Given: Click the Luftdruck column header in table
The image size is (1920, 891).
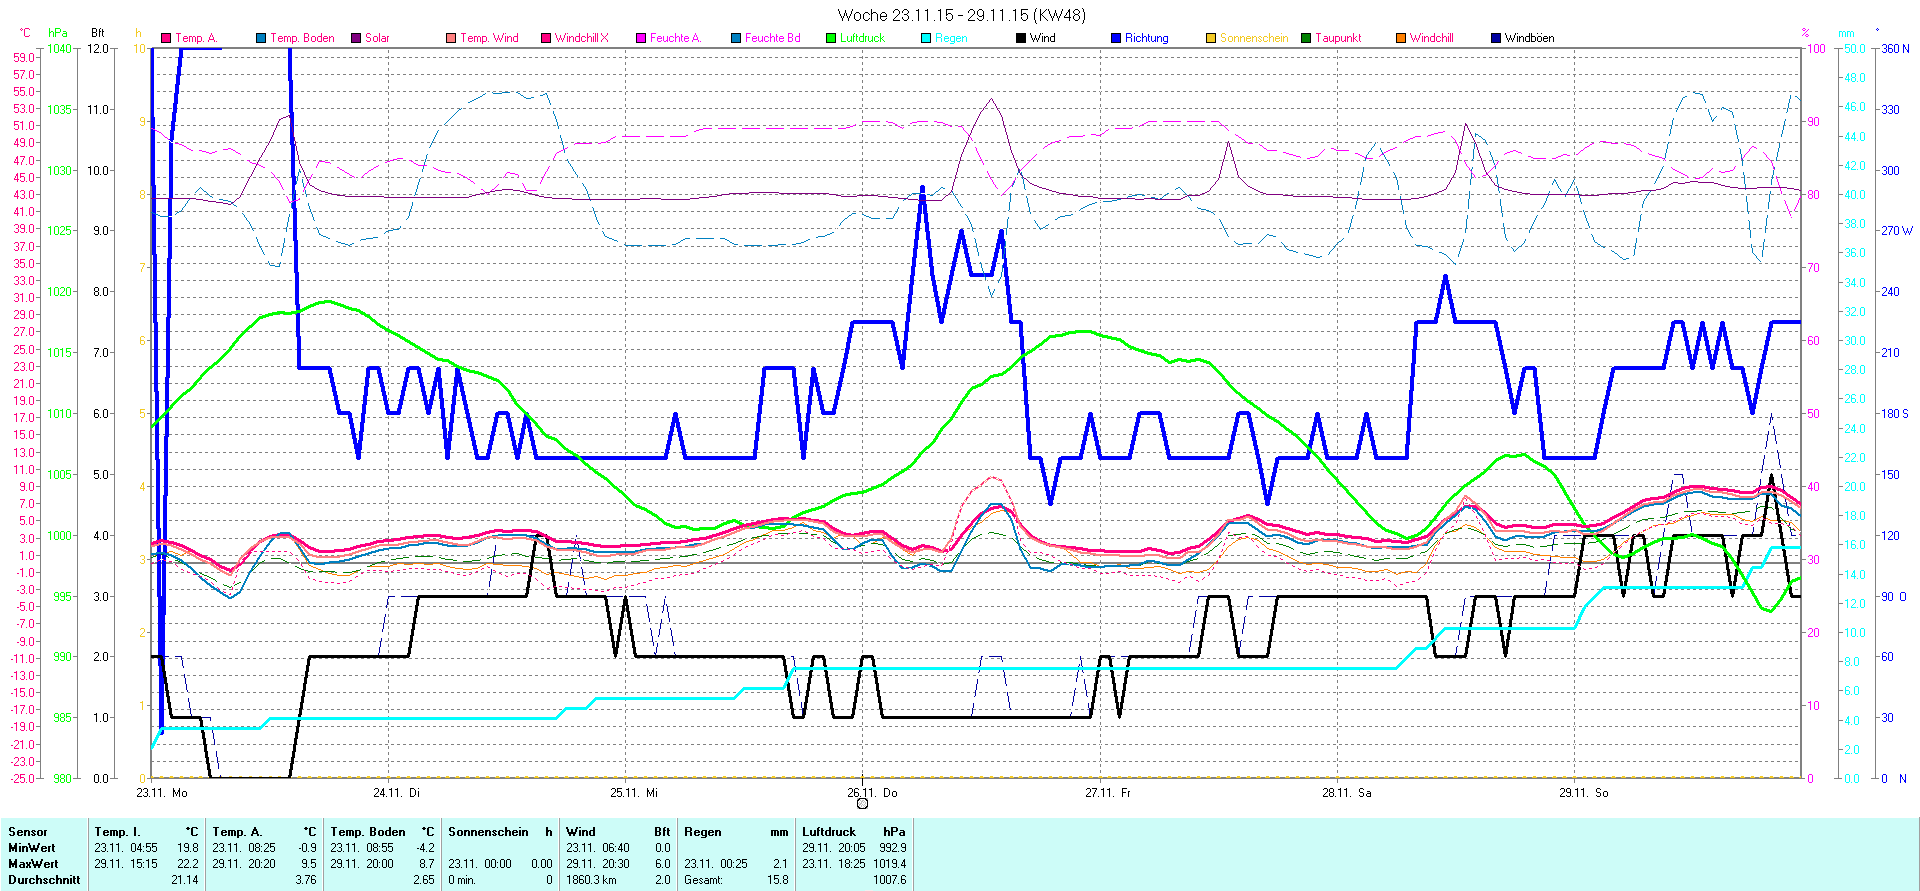Looking at the screenshot, I should (x=829, y=831).
